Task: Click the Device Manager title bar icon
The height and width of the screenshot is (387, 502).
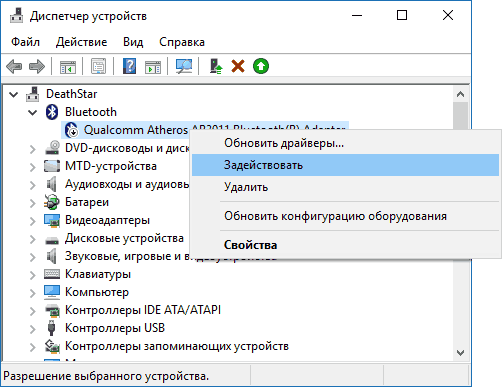Action: pos(16,16)
